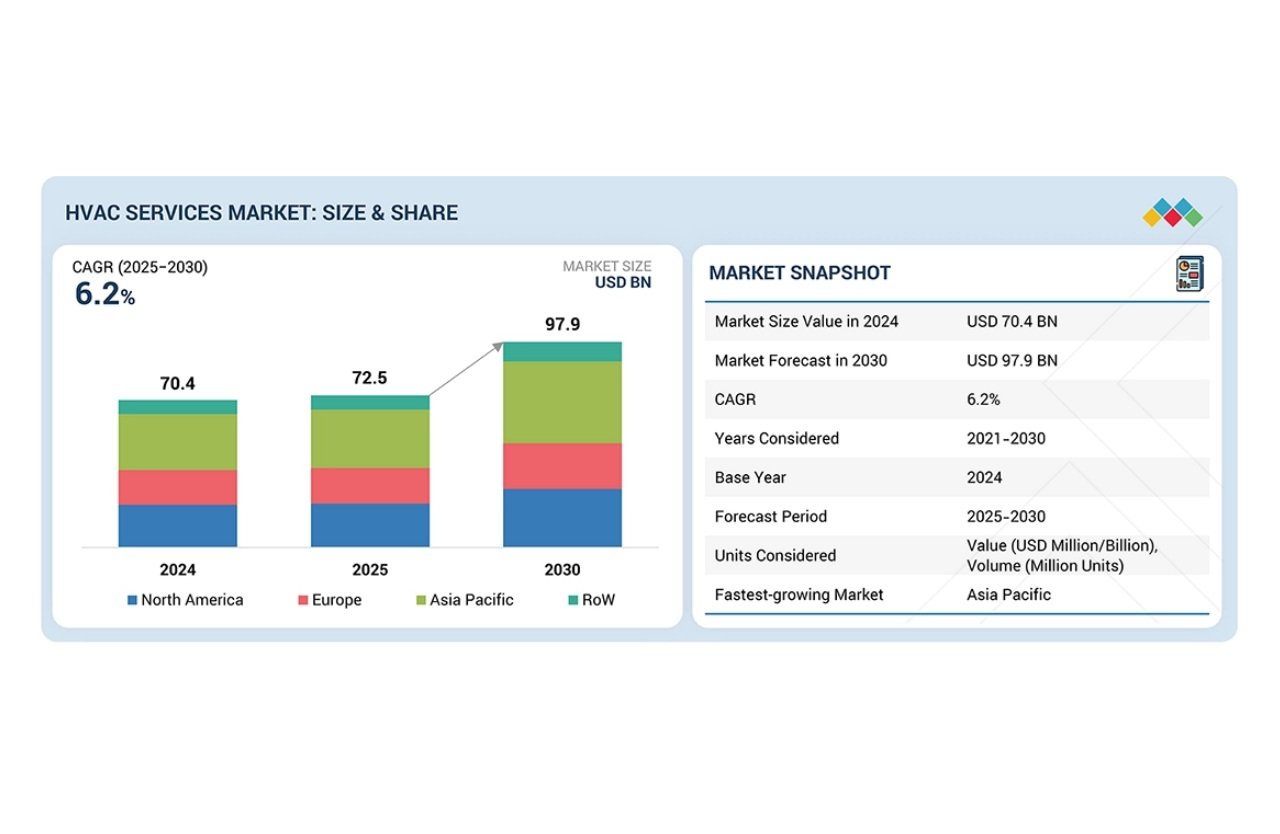Click the MARKET SIZE USD BN label
This screenshot has height=834, width=1280.
pyautogui.click(x=607, y=274)
